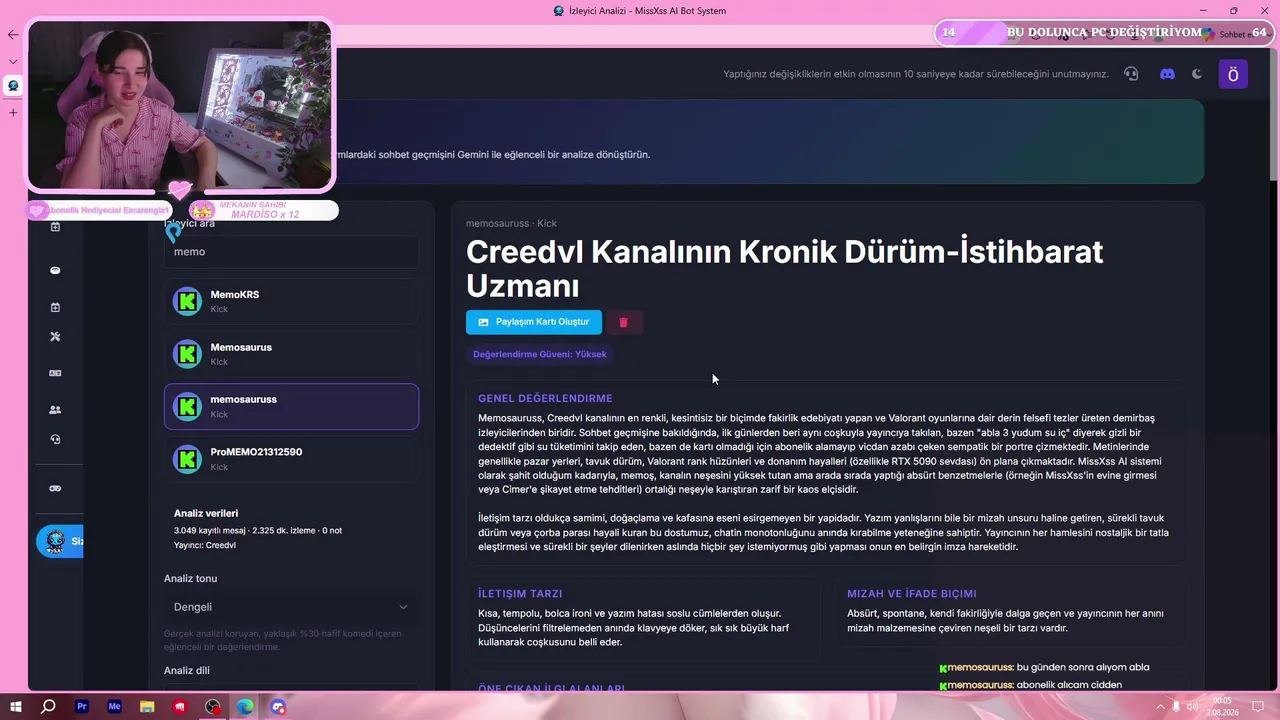Launch Media Encoder from the taskbar
1280x720 pixels.
pyautogui.click(x=114, y=707)
